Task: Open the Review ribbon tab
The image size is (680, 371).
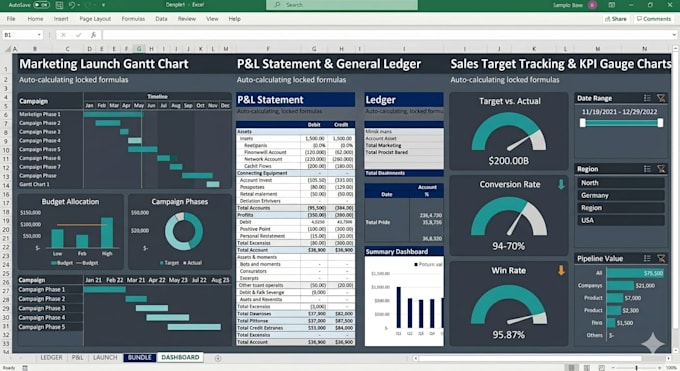Action: (187, 19)
